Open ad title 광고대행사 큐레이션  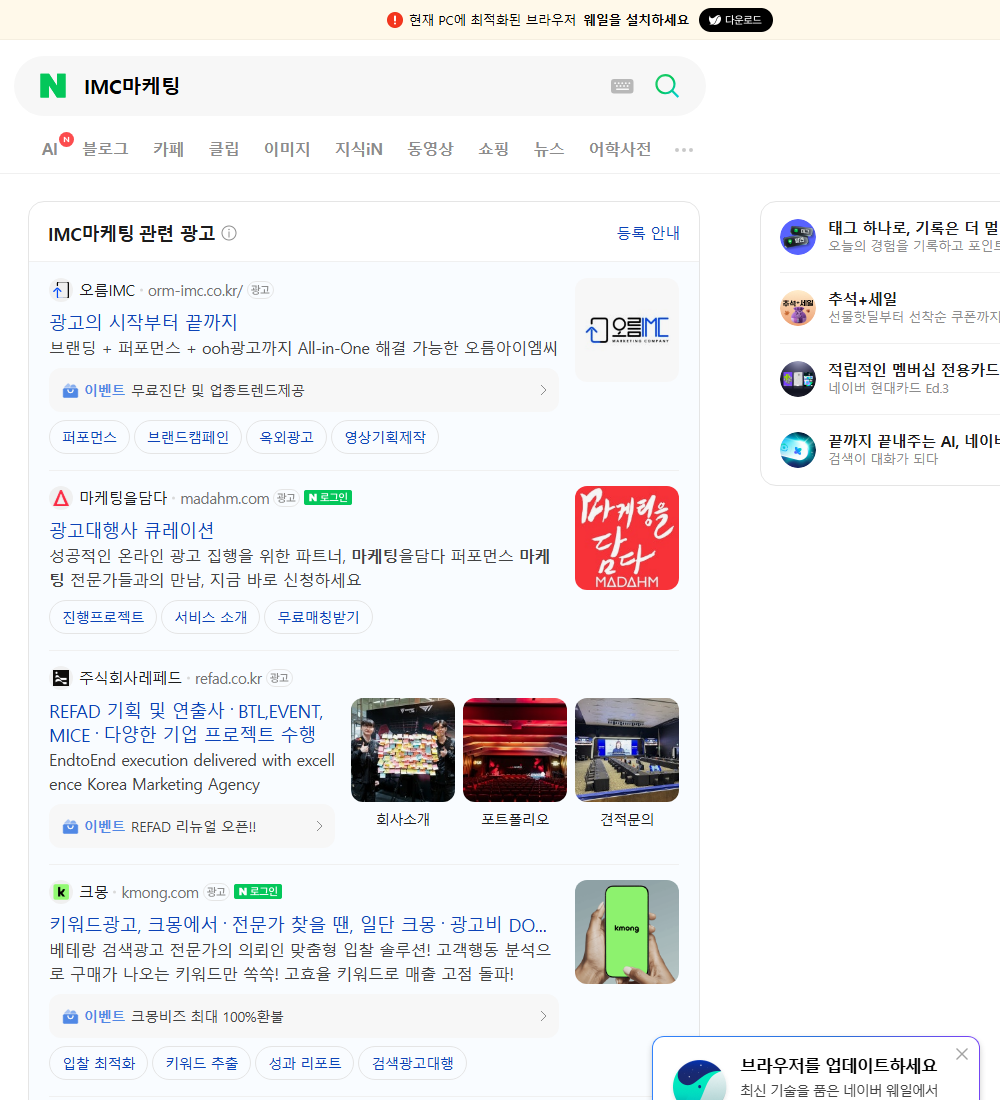point(132,530)
